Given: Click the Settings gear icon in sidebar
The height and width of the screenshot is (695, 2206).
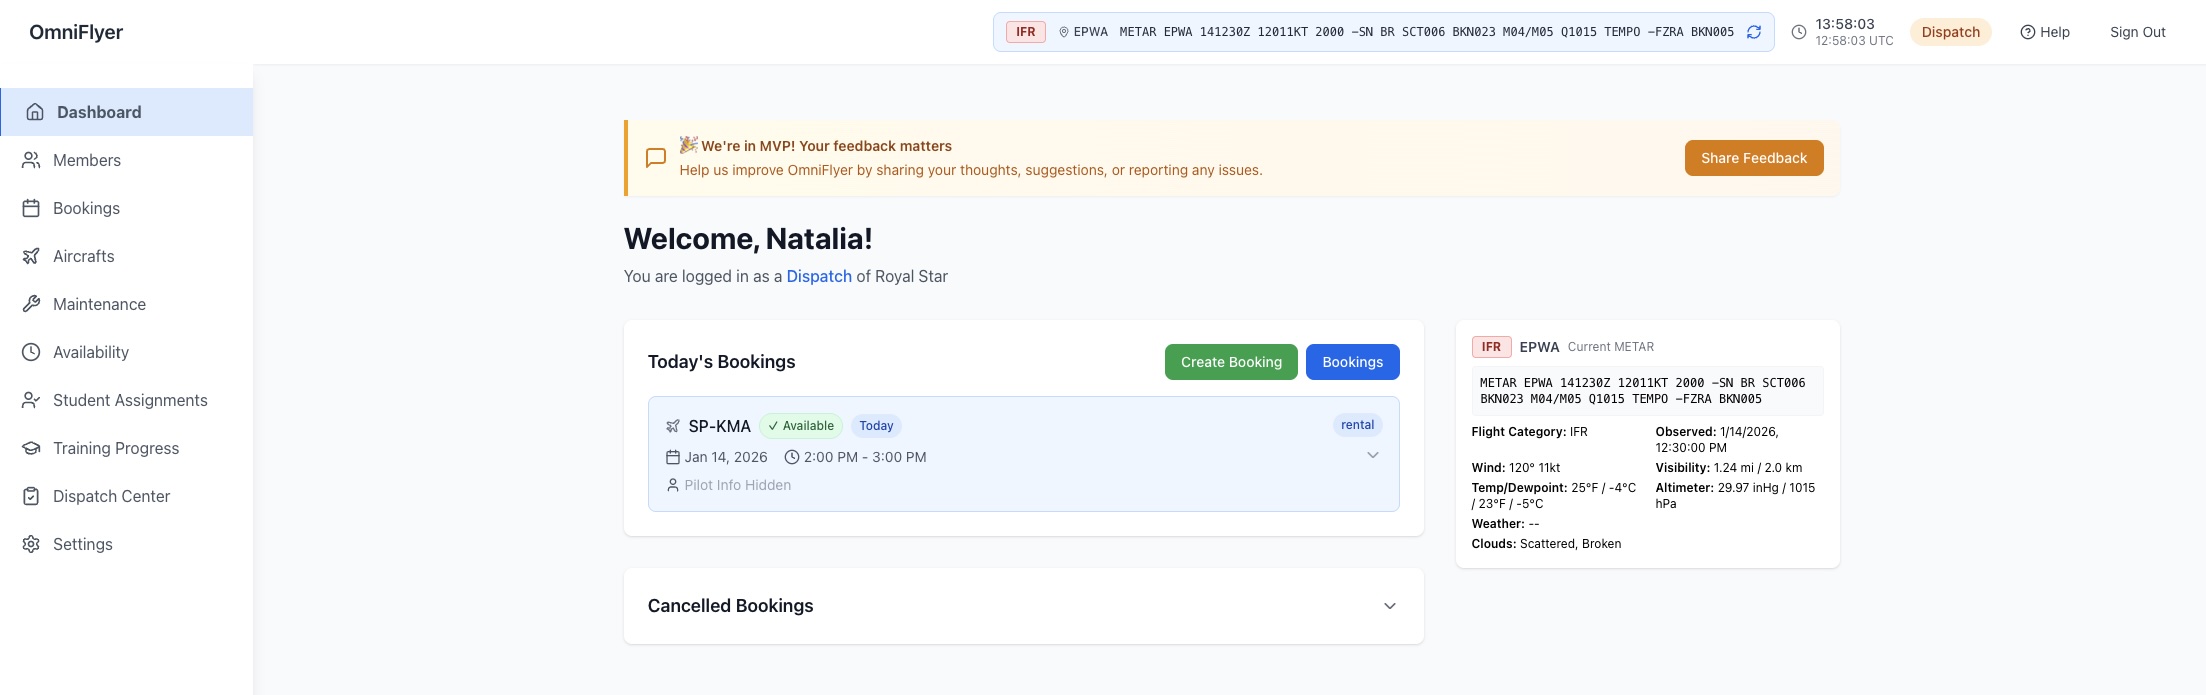Looking at the screenshot, I should point(31,544).
